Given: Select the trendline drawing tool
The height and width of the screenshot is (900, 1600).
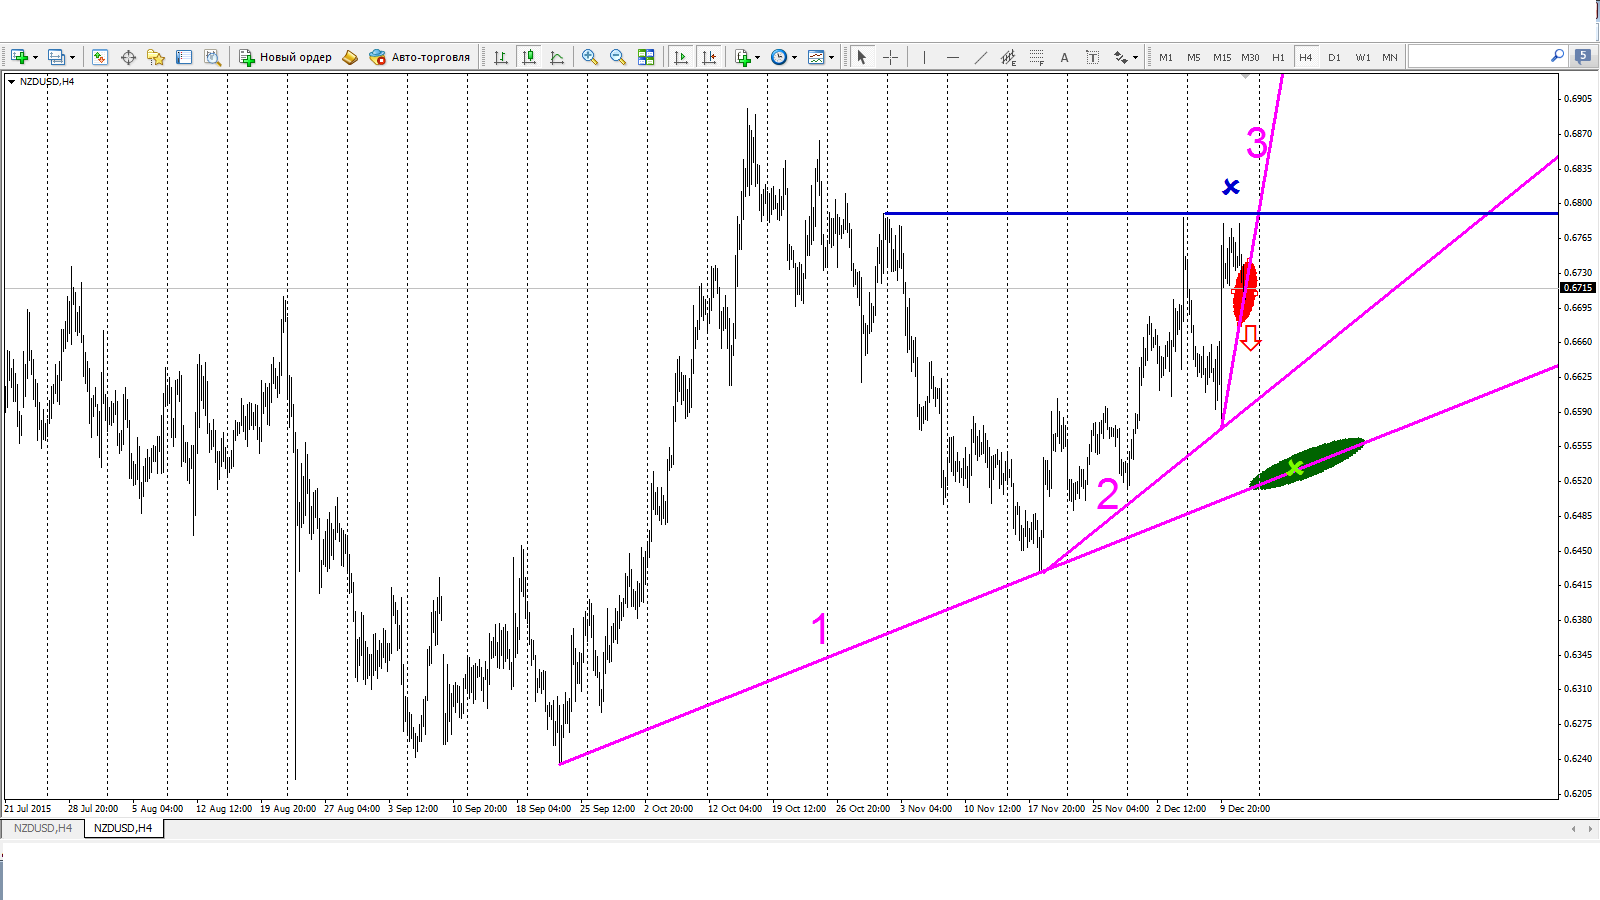Looking at the screenshot, I should (x=980, y=57).
